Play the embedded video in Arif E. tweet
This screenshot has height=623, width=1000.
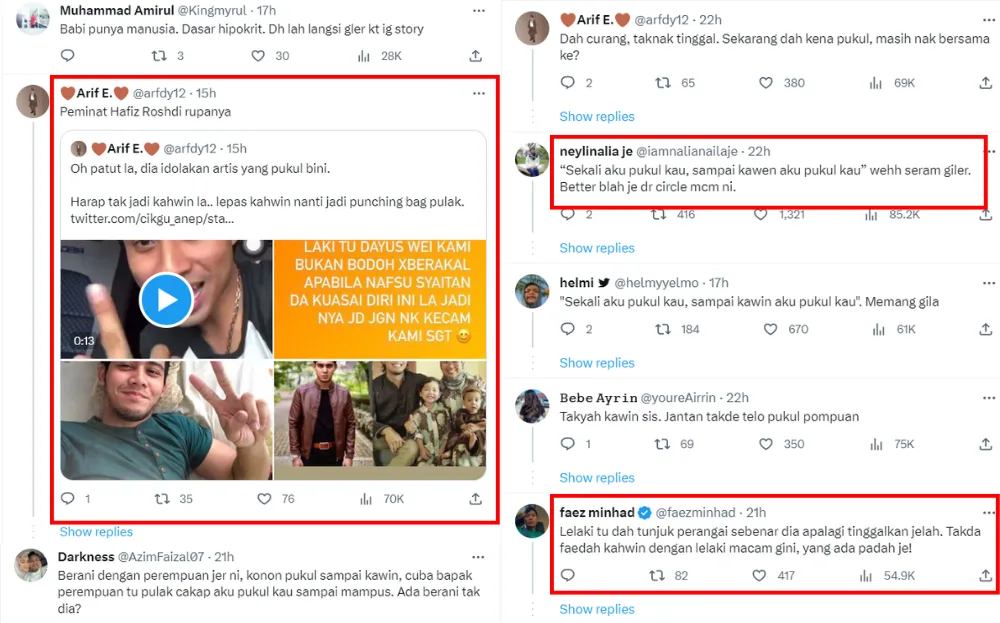coord(166,299)
